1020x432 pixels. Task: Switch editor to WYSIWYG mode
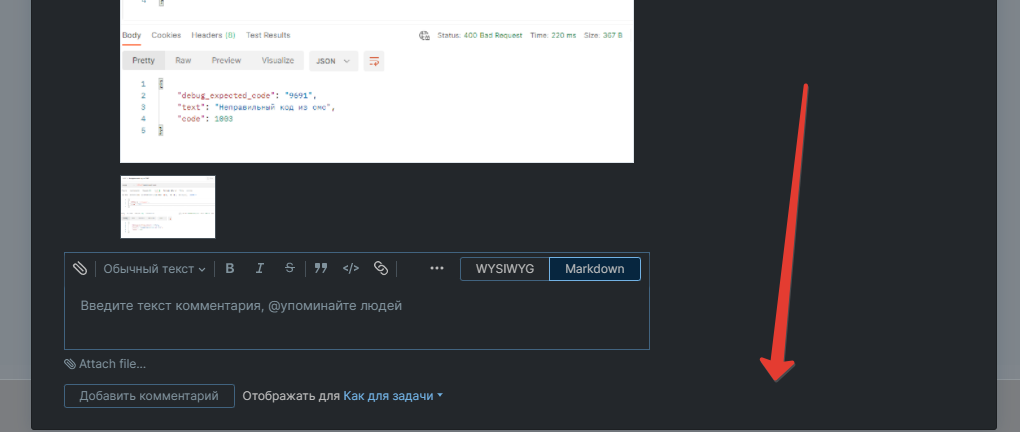505,269
